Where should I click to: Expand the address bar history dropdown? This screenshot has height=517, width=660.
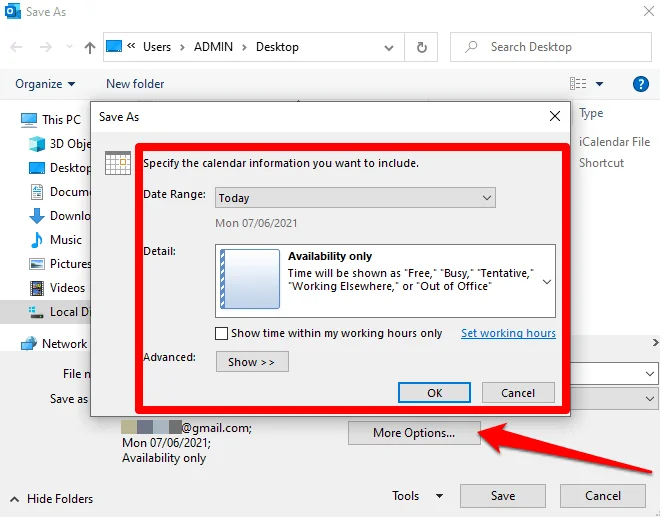coord(389,48)
